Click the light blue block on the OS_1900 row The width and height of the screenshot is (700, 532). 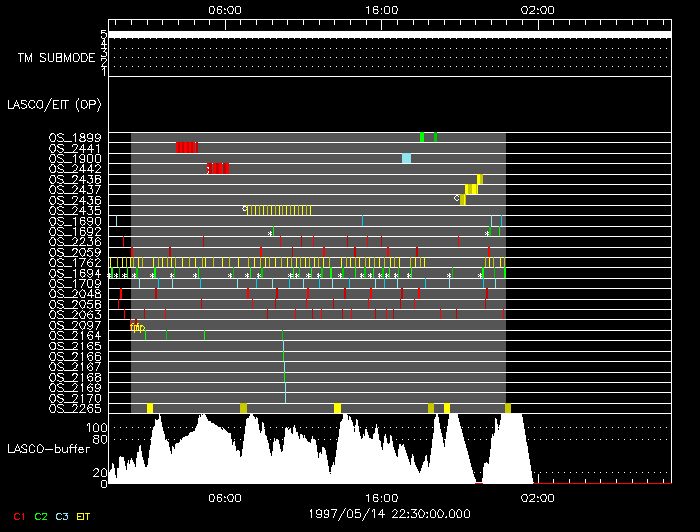coord(406,158)
